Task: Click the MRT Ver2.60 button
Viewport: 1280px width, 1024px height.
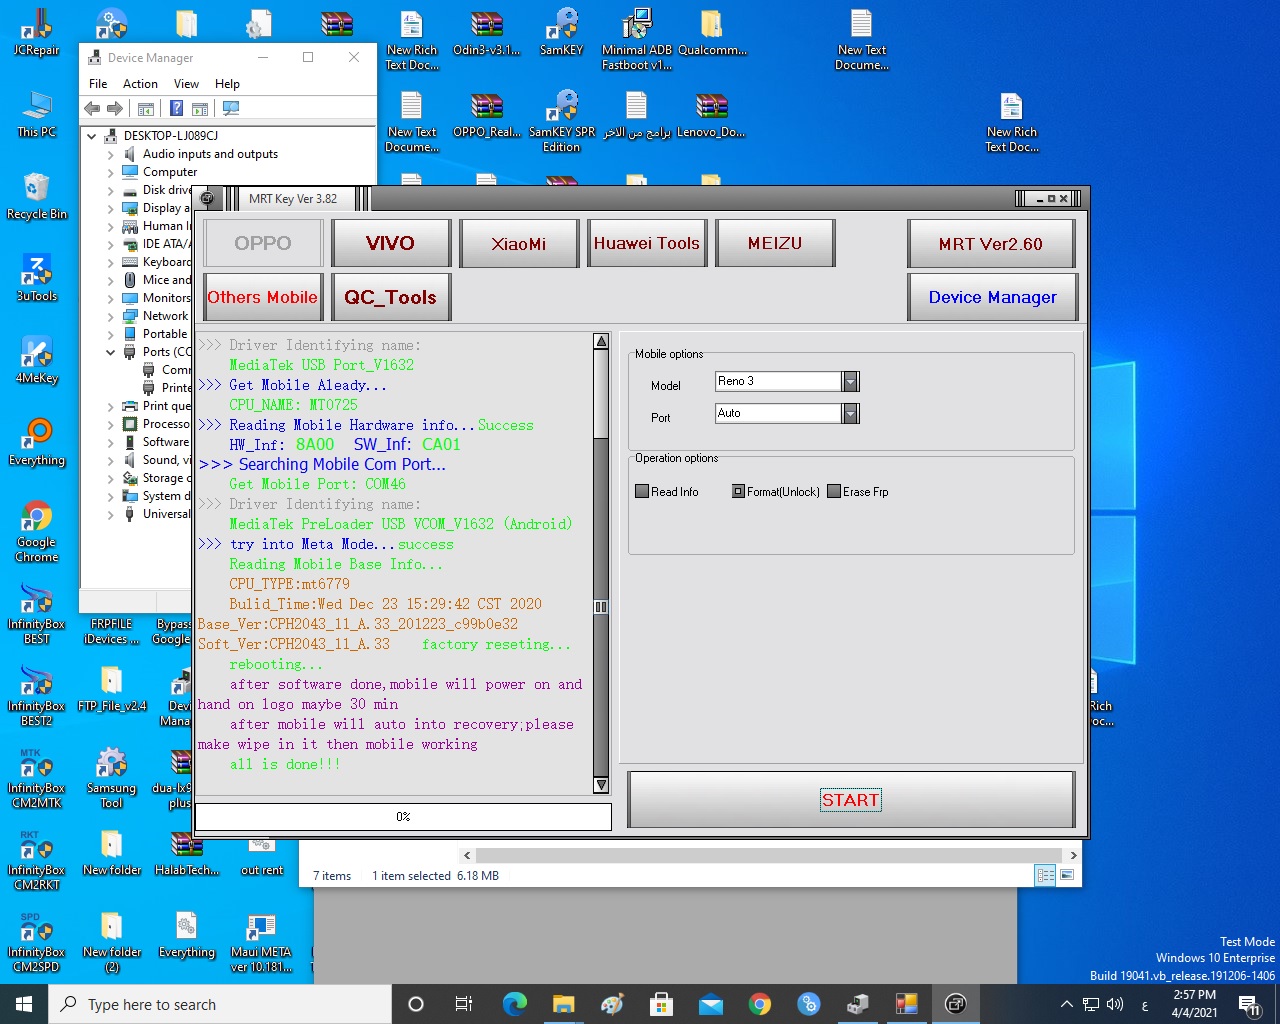Action: tap(991, 243)
